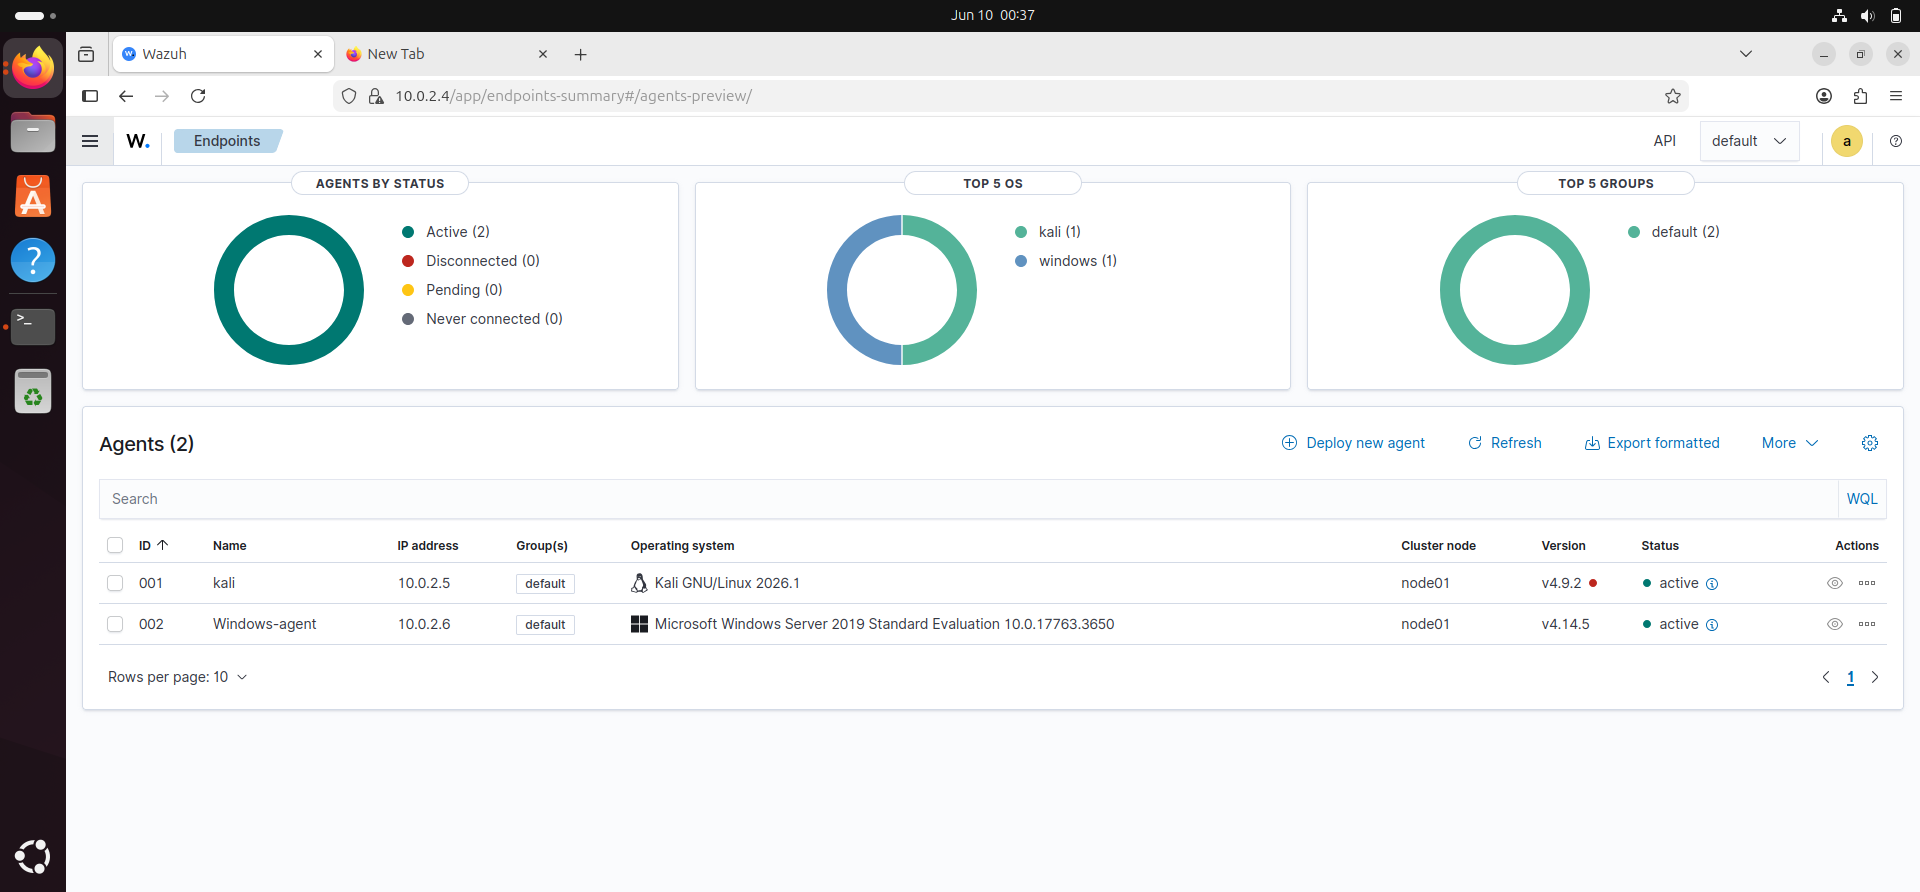The width and height of the screenshot is (1920, 892).
Task: Select all agents checkbox in header
Action: click(115, 545)
